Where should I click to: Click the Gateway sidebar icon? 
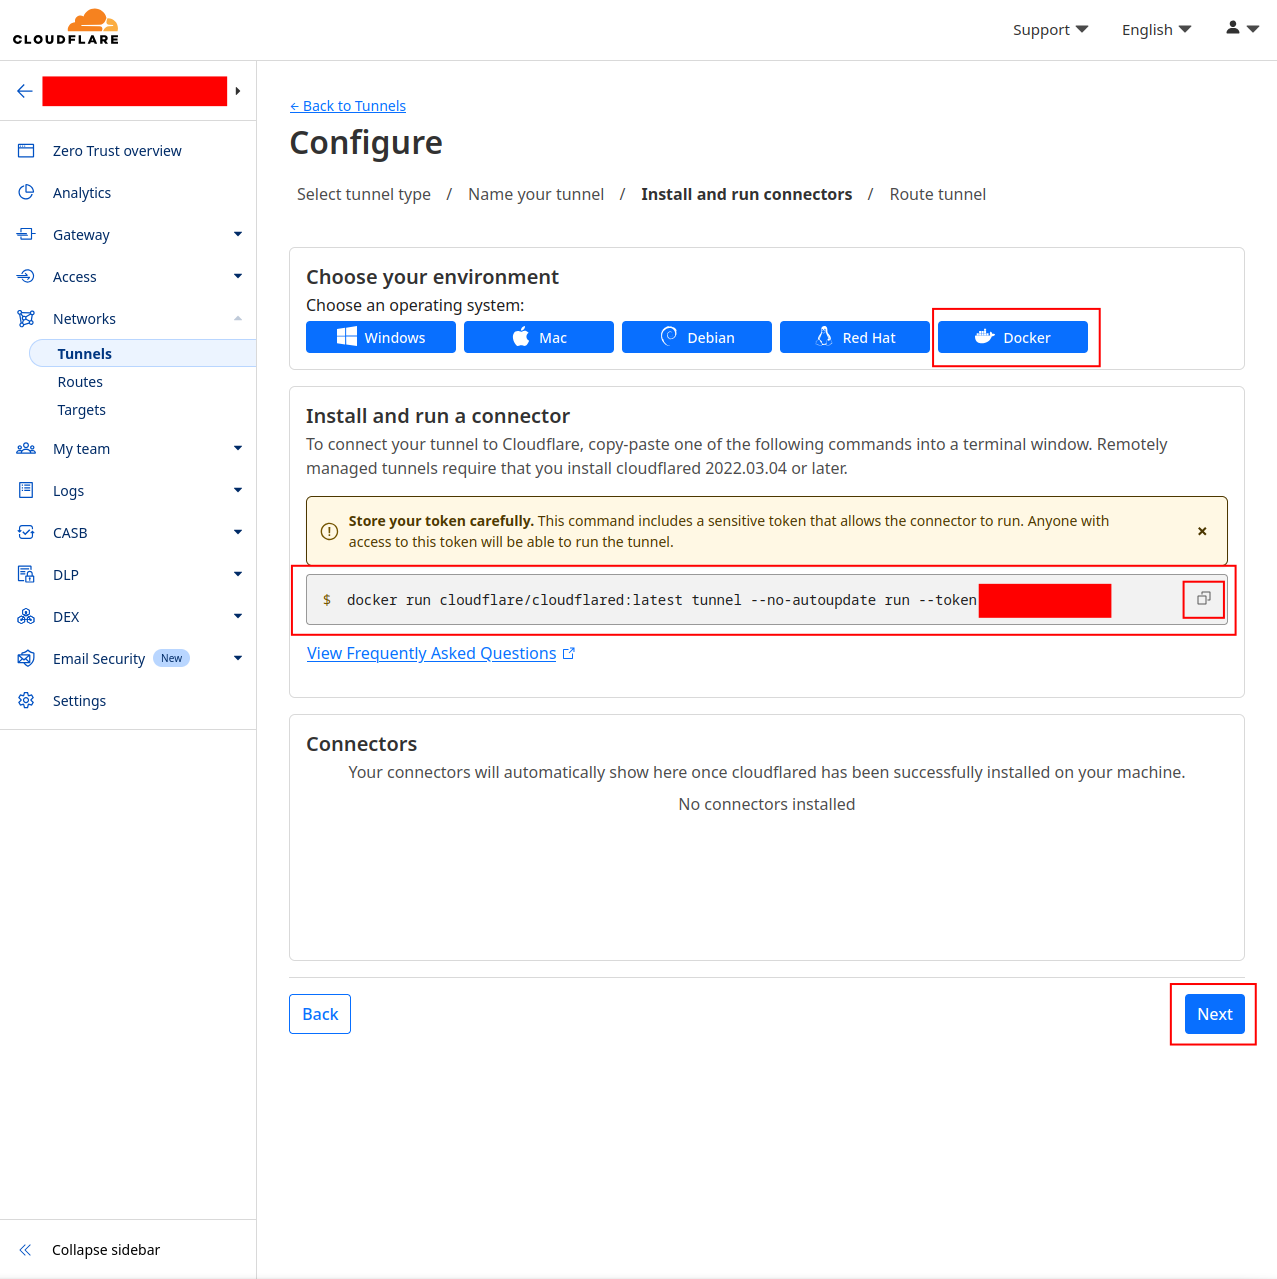26,234
